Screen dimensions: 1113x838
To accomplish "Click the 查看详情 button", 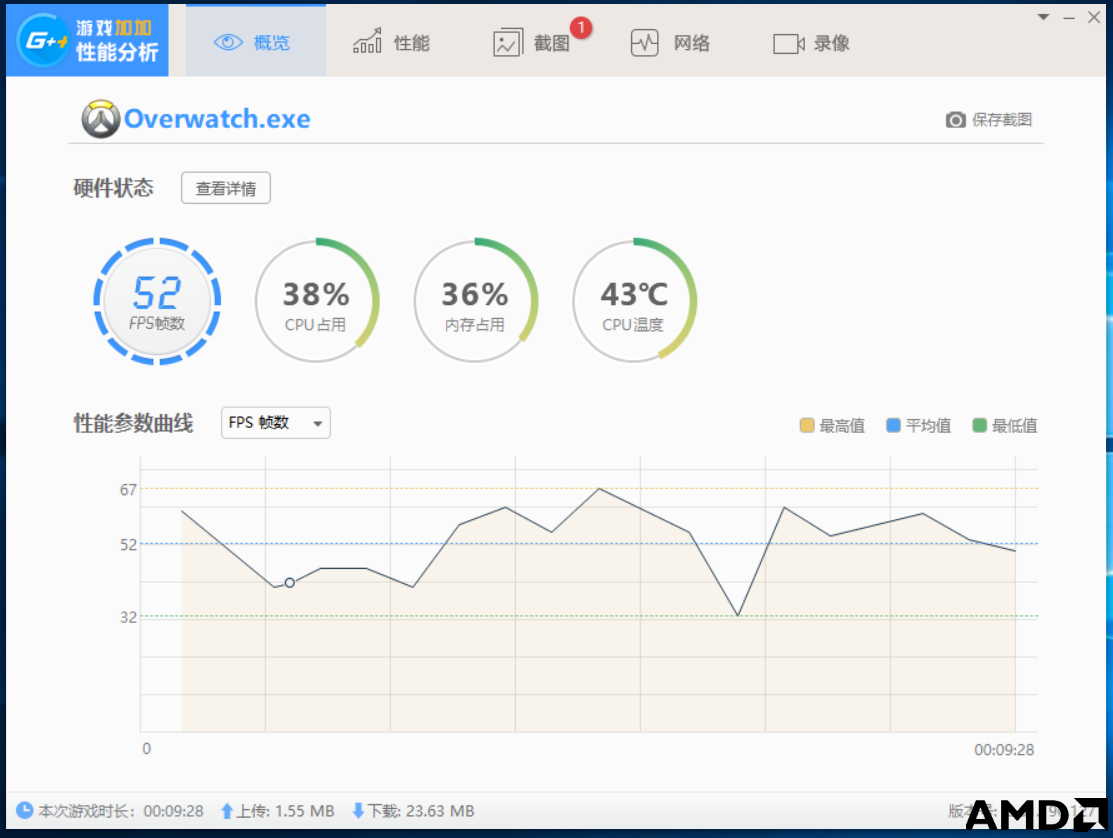I will [x=226, y=188].
